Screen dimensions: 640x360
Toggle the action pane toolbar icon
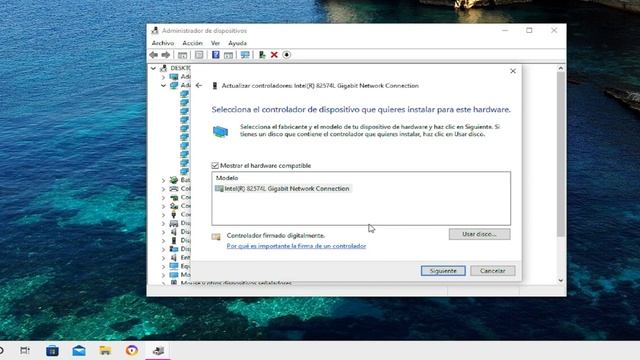[228, 55]
